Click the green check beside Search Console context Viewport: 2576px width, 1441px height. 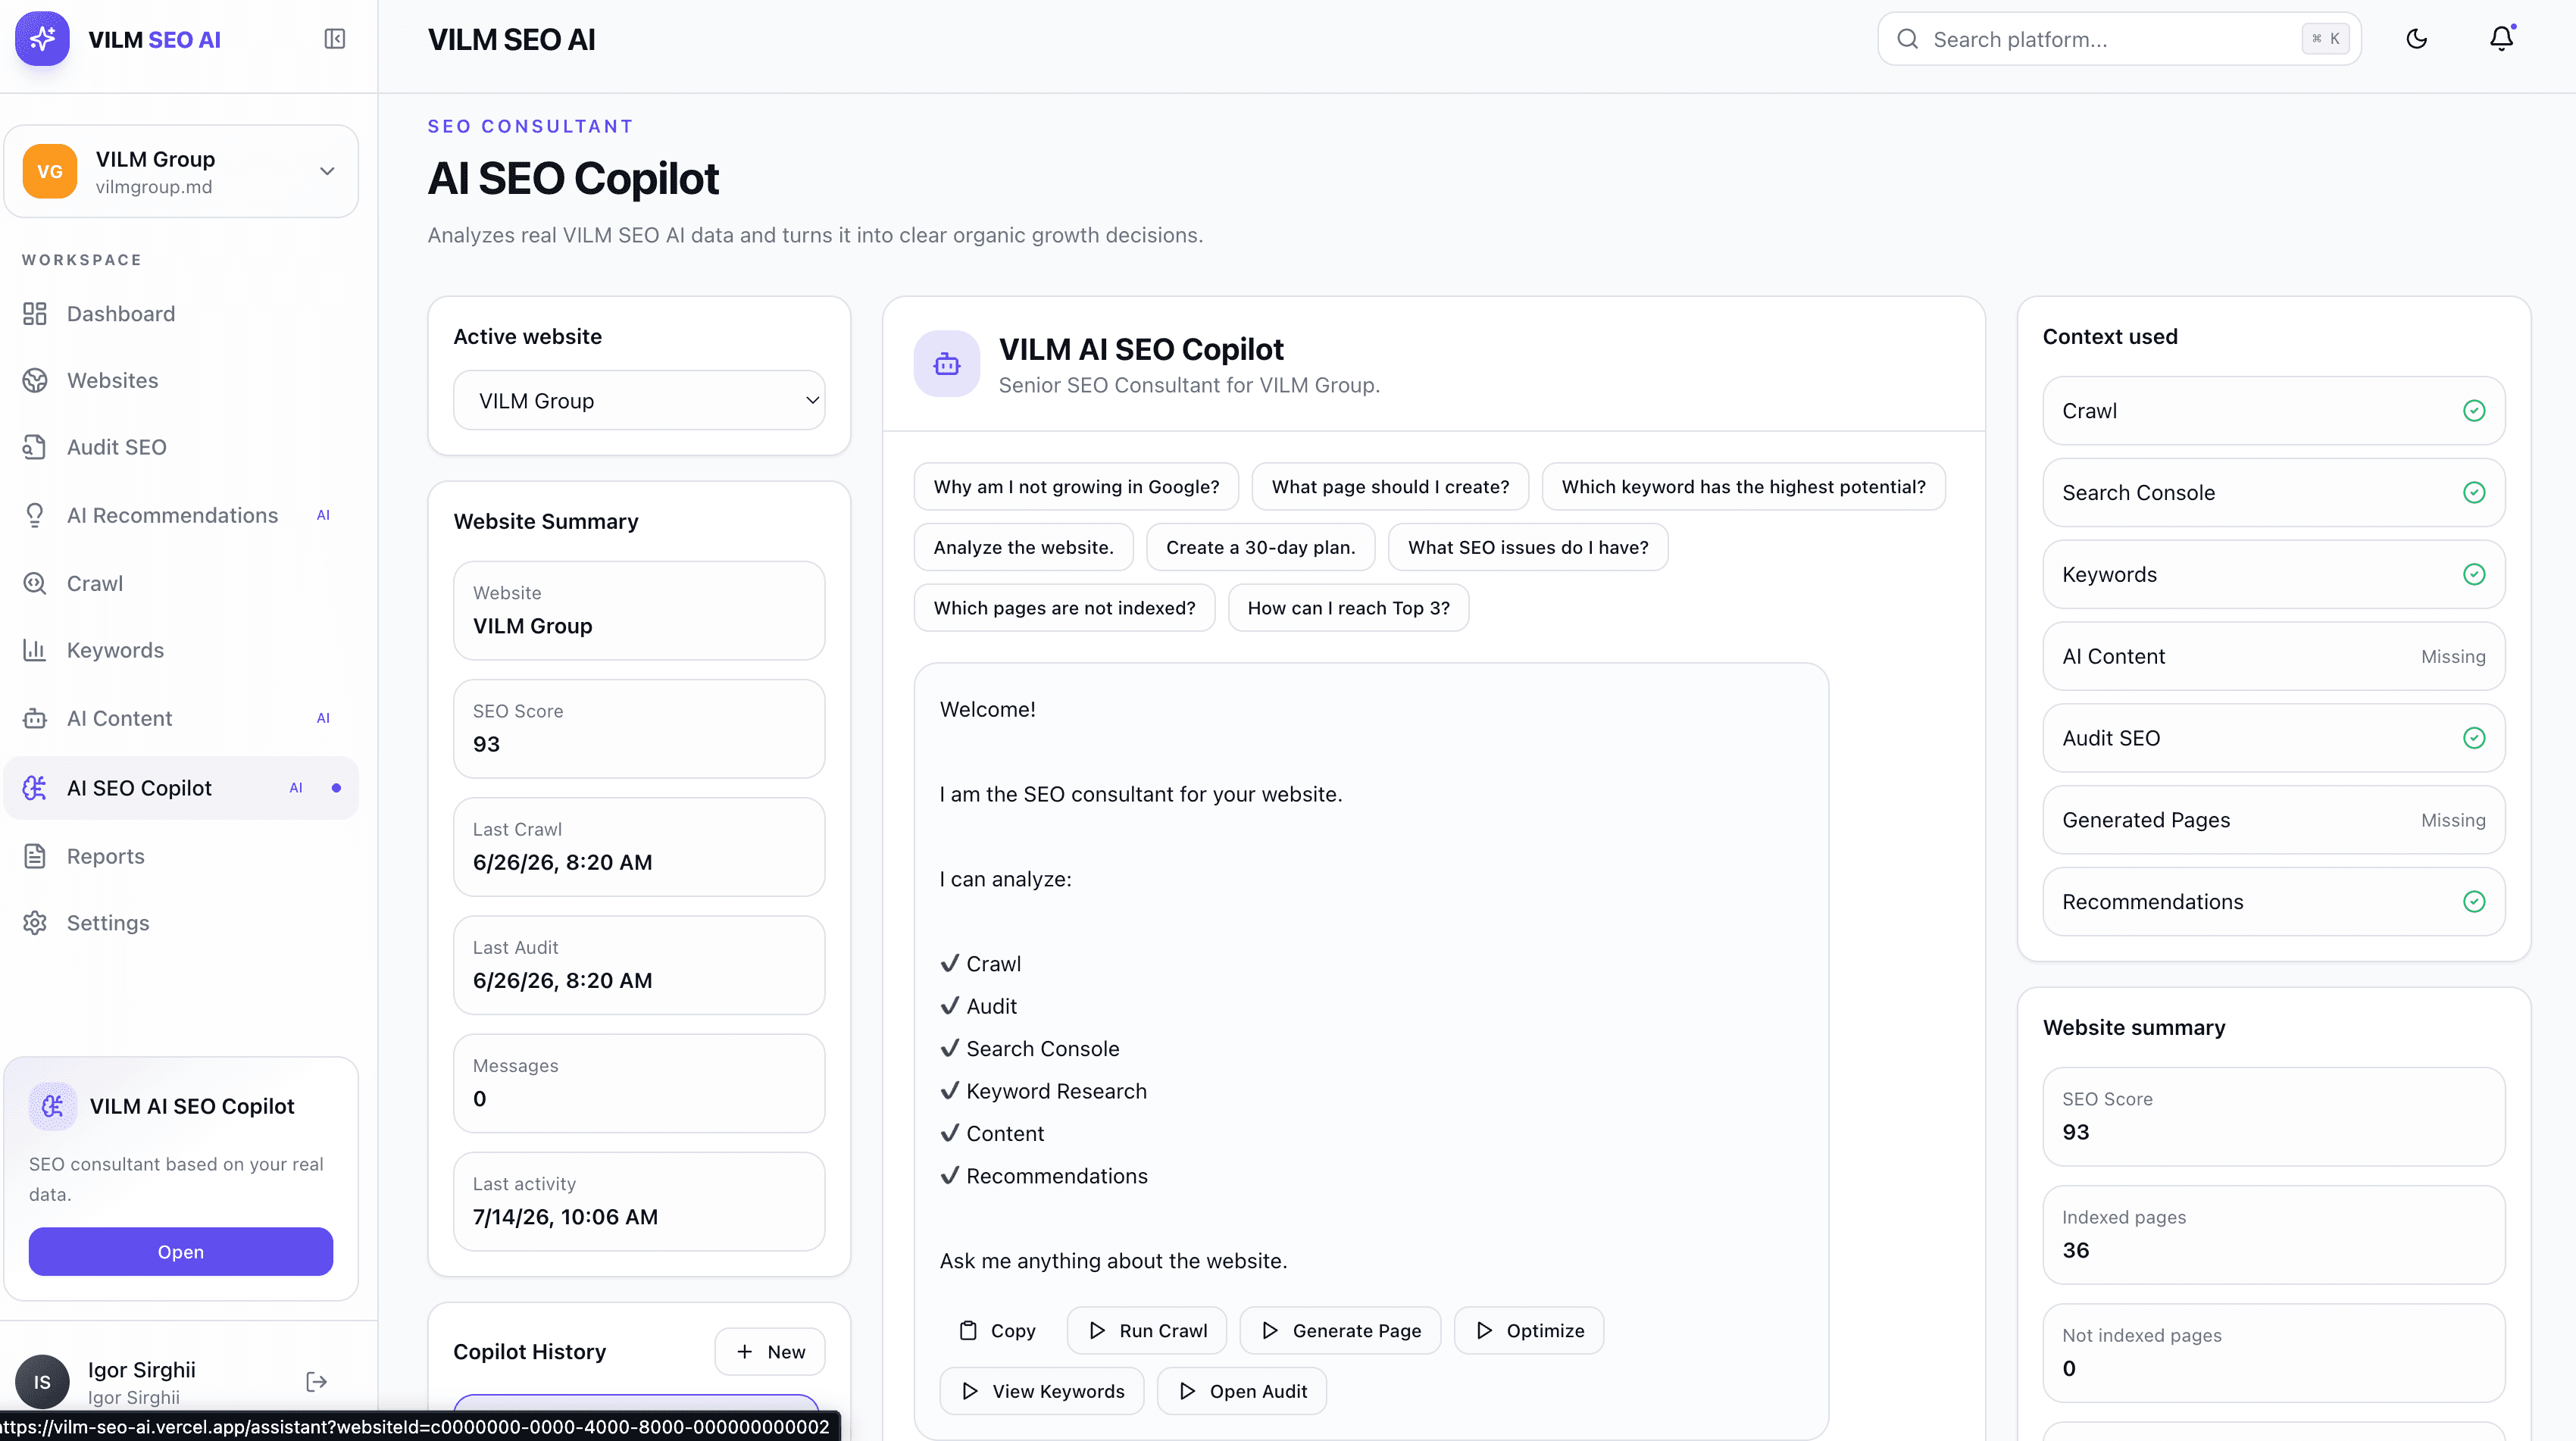coord(2474,493)
